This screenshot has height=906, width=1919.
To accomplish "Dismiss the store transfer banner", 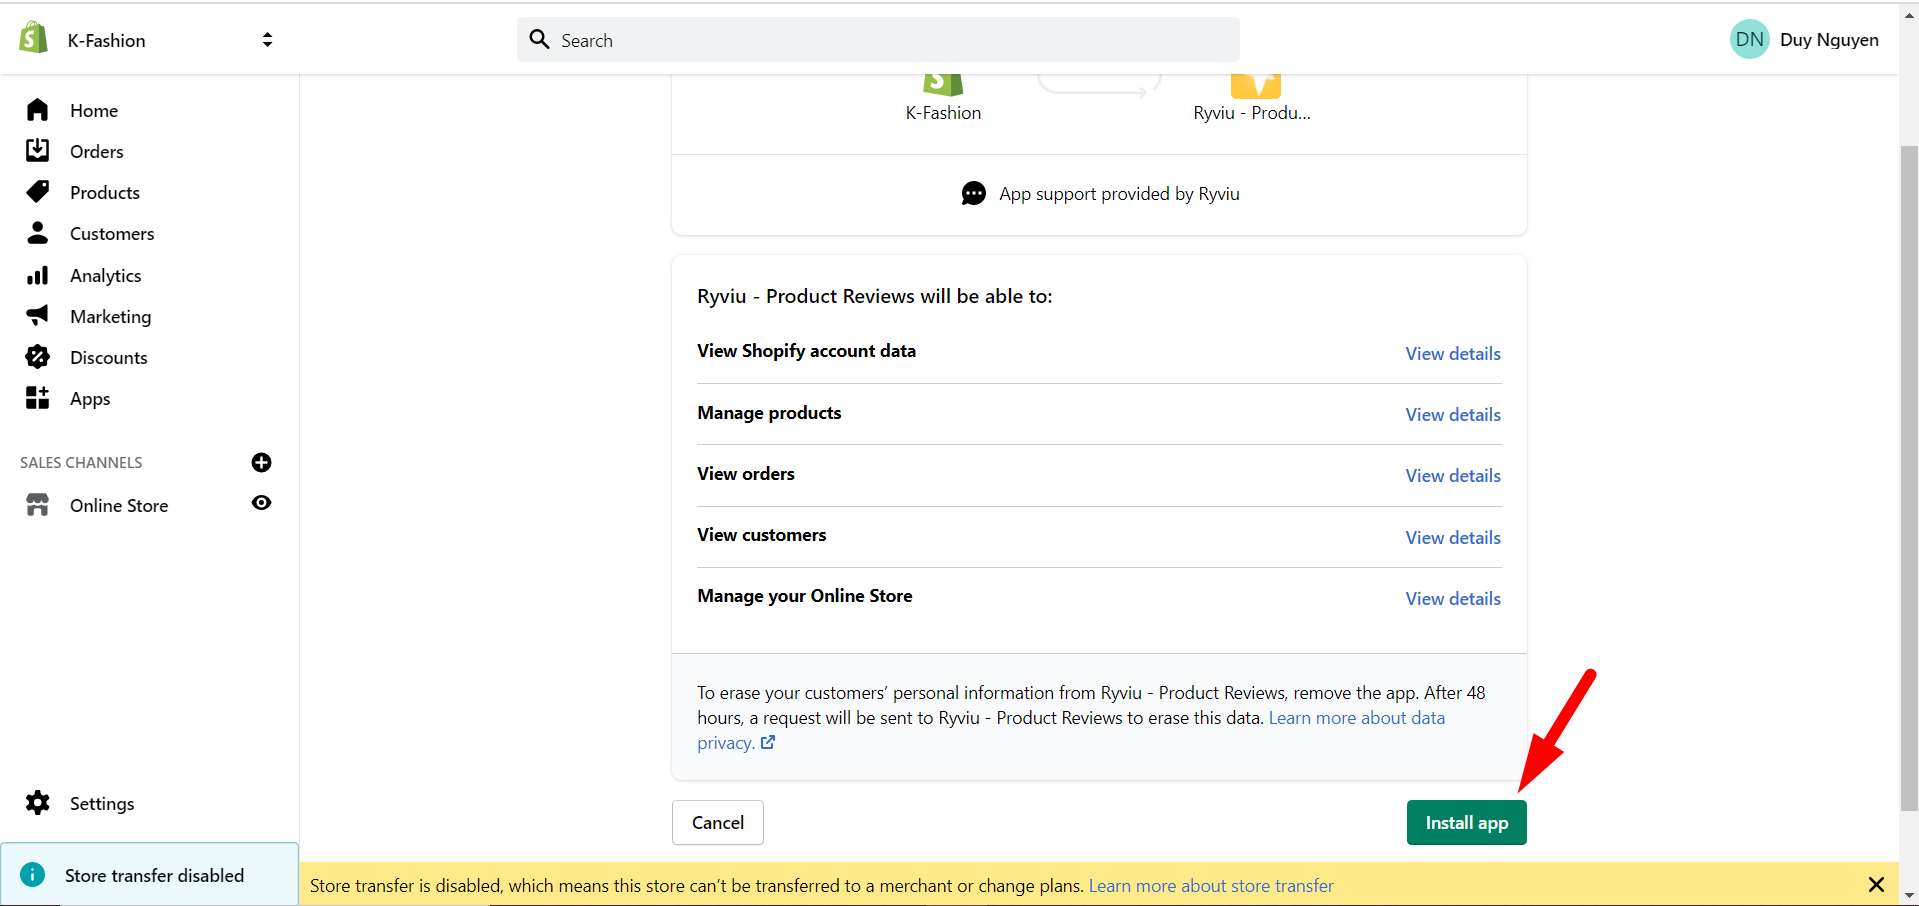I will [1876, 885].
